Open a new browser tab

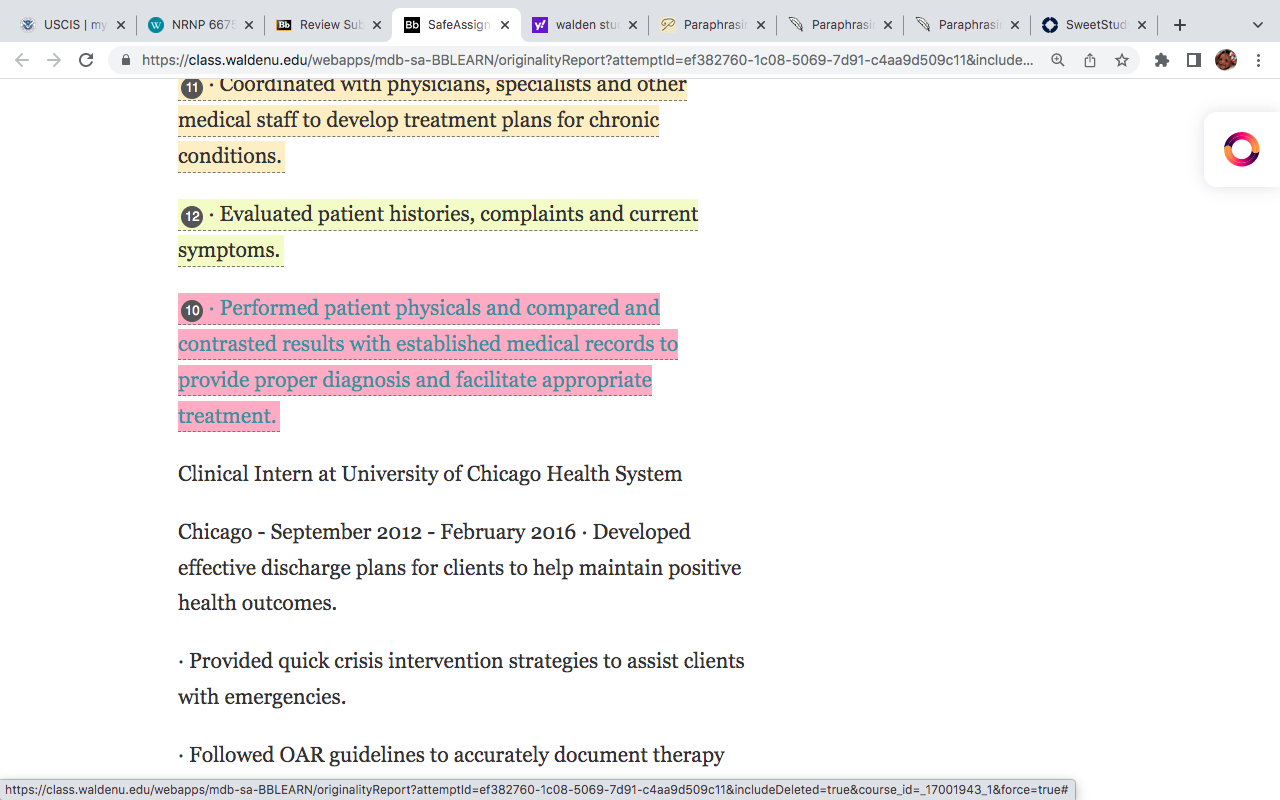coord(1180,25)
